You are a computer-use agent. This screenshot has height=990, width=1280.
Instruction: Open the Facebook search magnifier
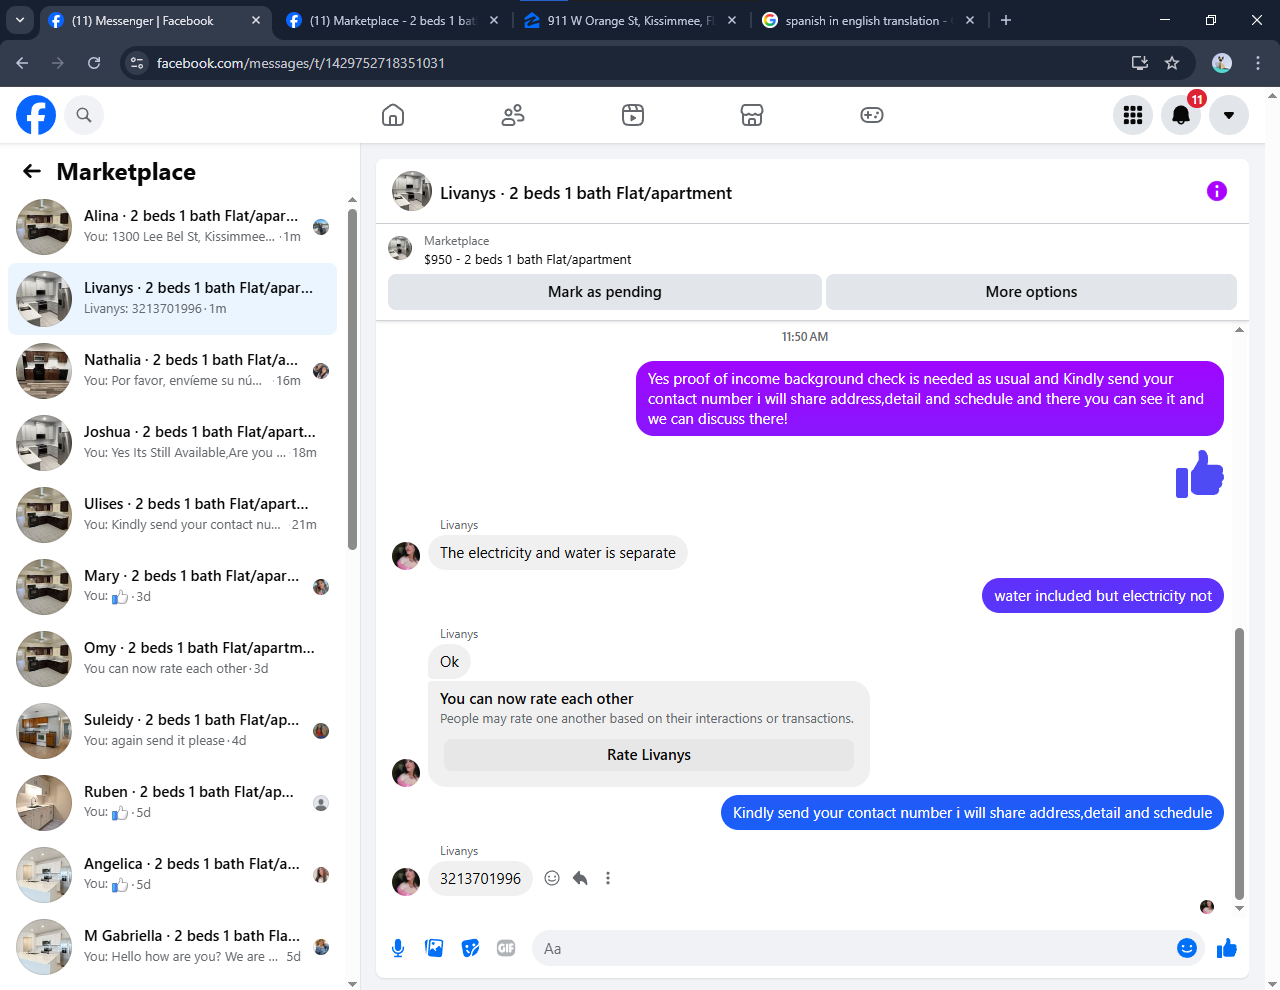[84, 115]
